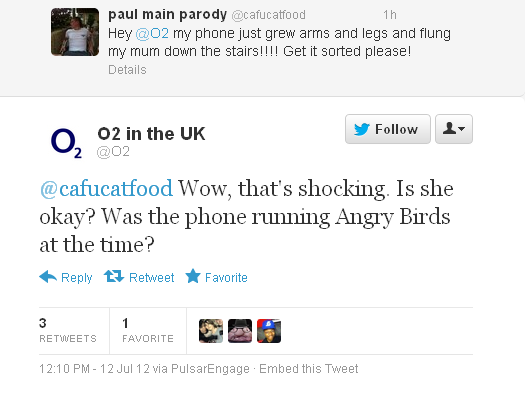526x396 pixels.
Task: Click the Retweet arrows icon
Action: (x=114, y=277)
